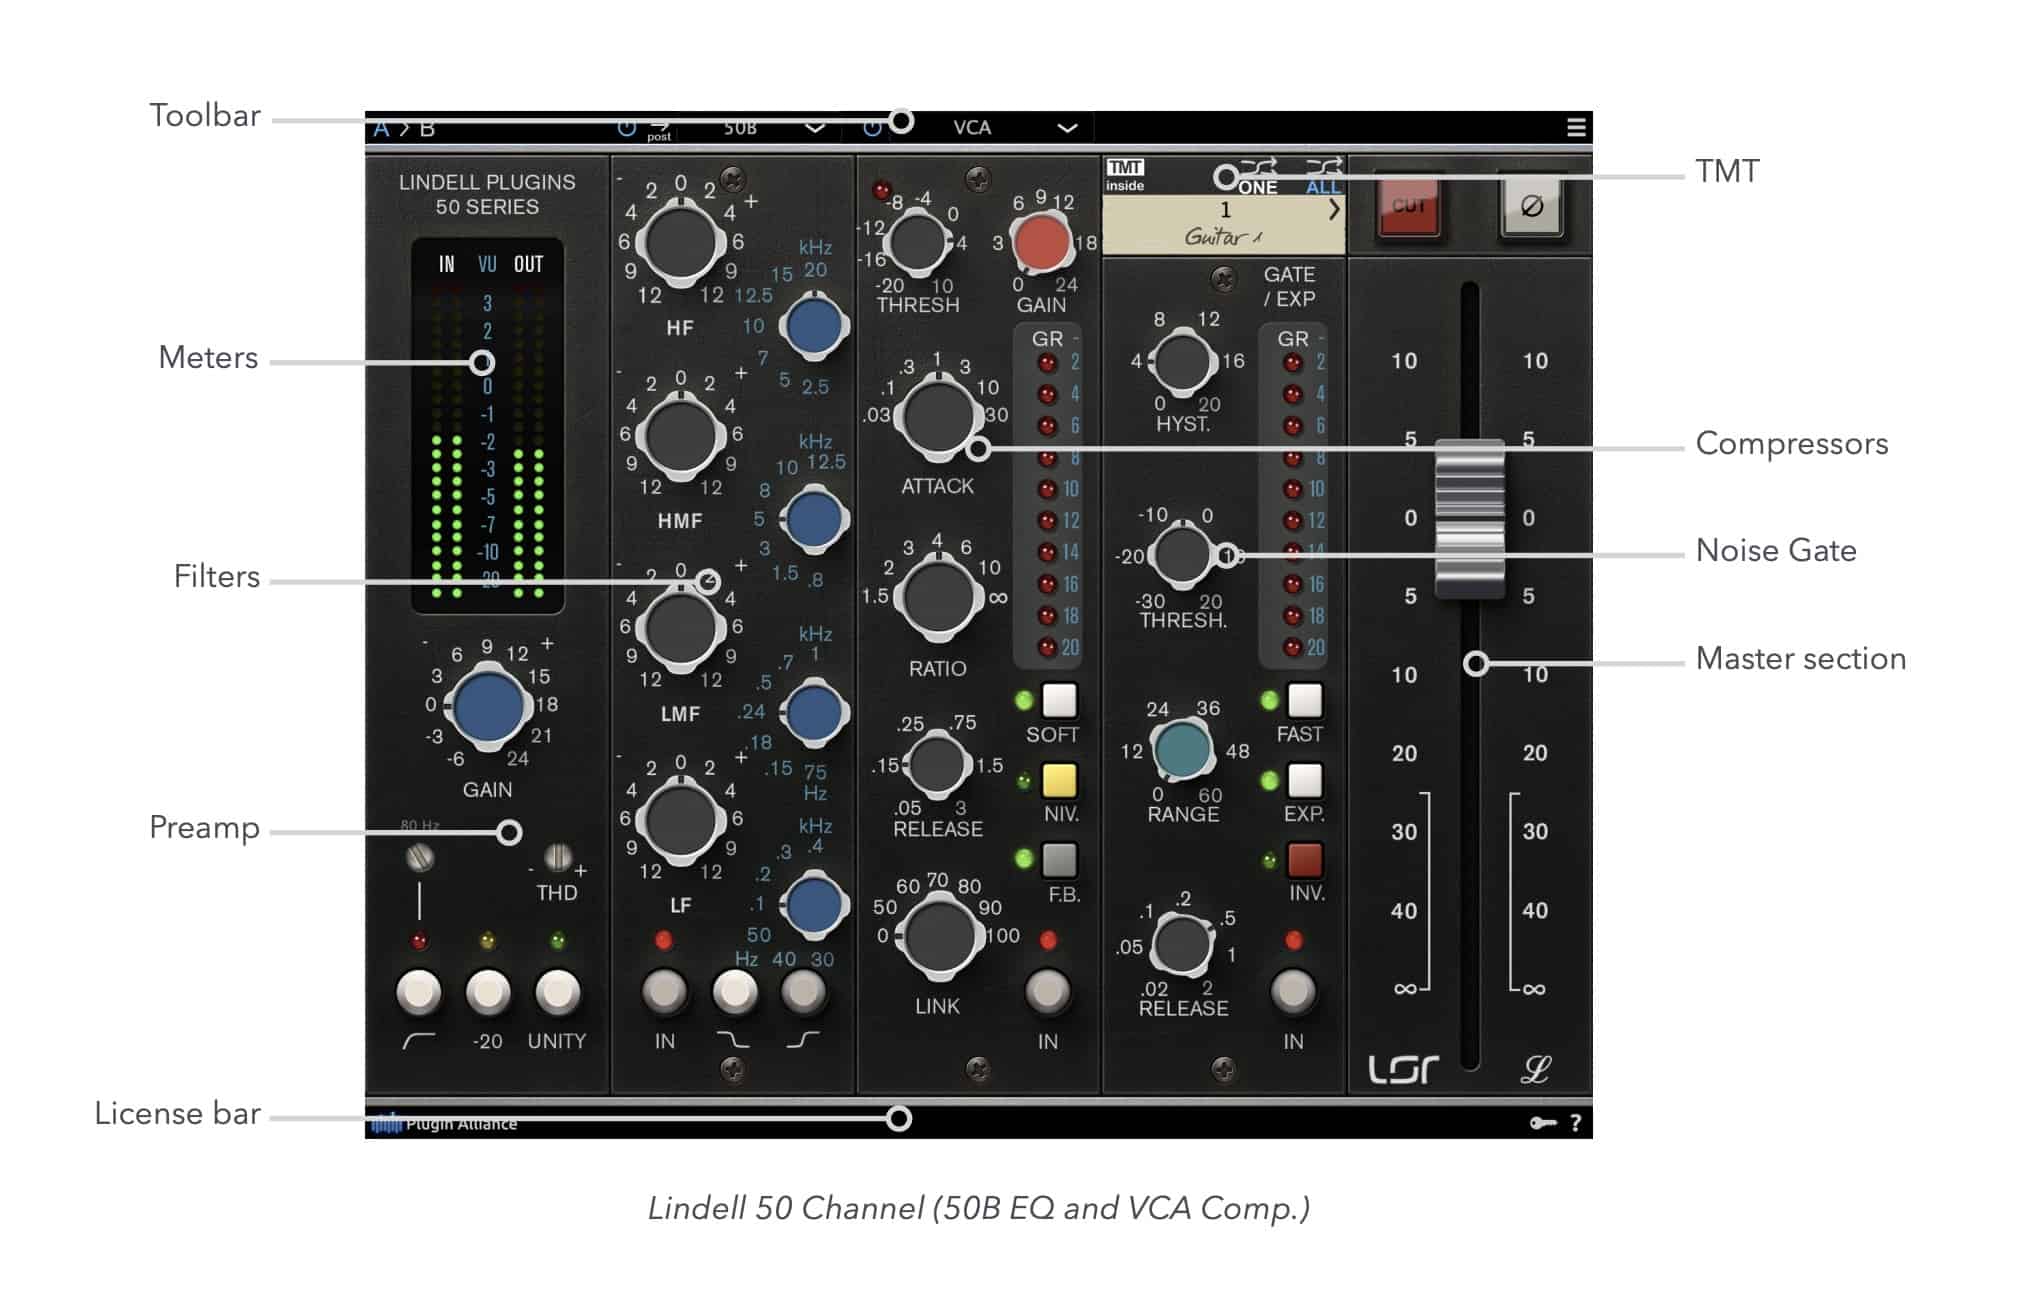2036x1300 pixels.
Task: Click the gate RELEASE knob
Action: tap(1182, 943)
